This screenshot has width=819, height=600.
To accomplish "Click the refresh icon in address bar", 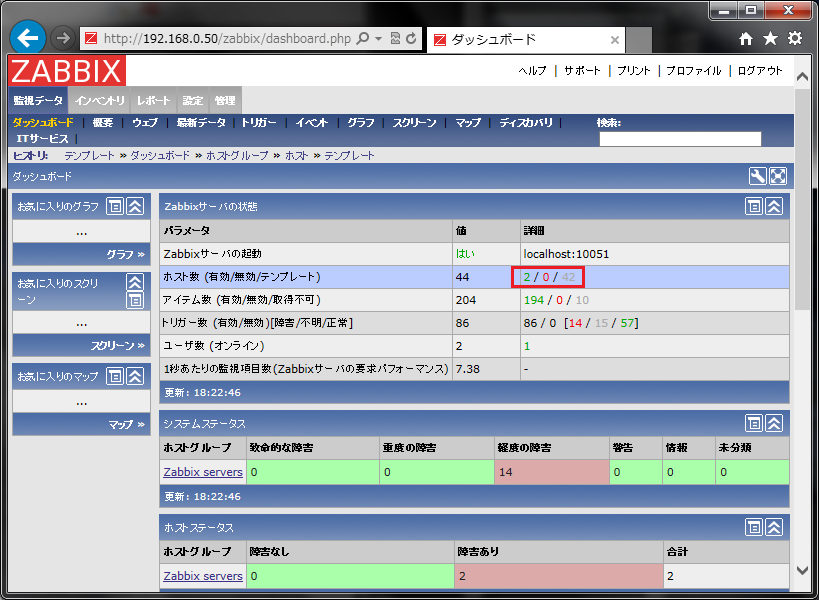I will coord(411,38).
